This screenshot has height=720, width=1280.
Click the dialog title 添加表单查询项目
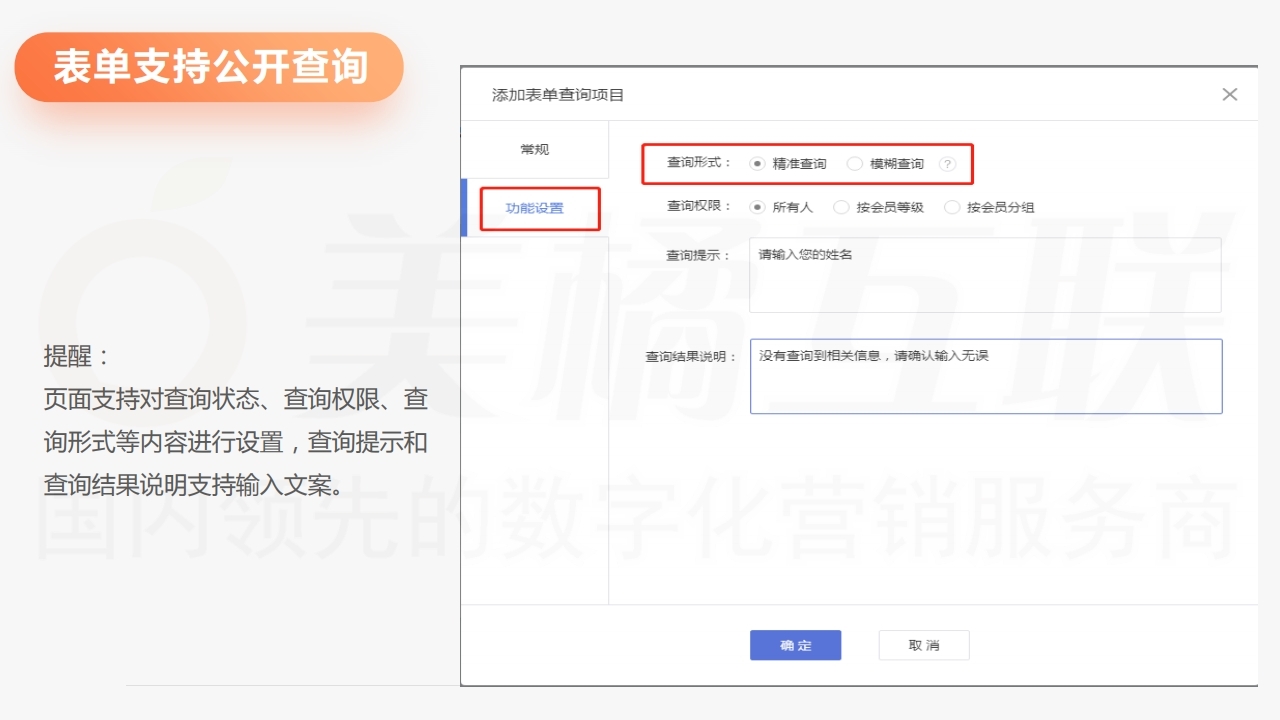(558, 95)
